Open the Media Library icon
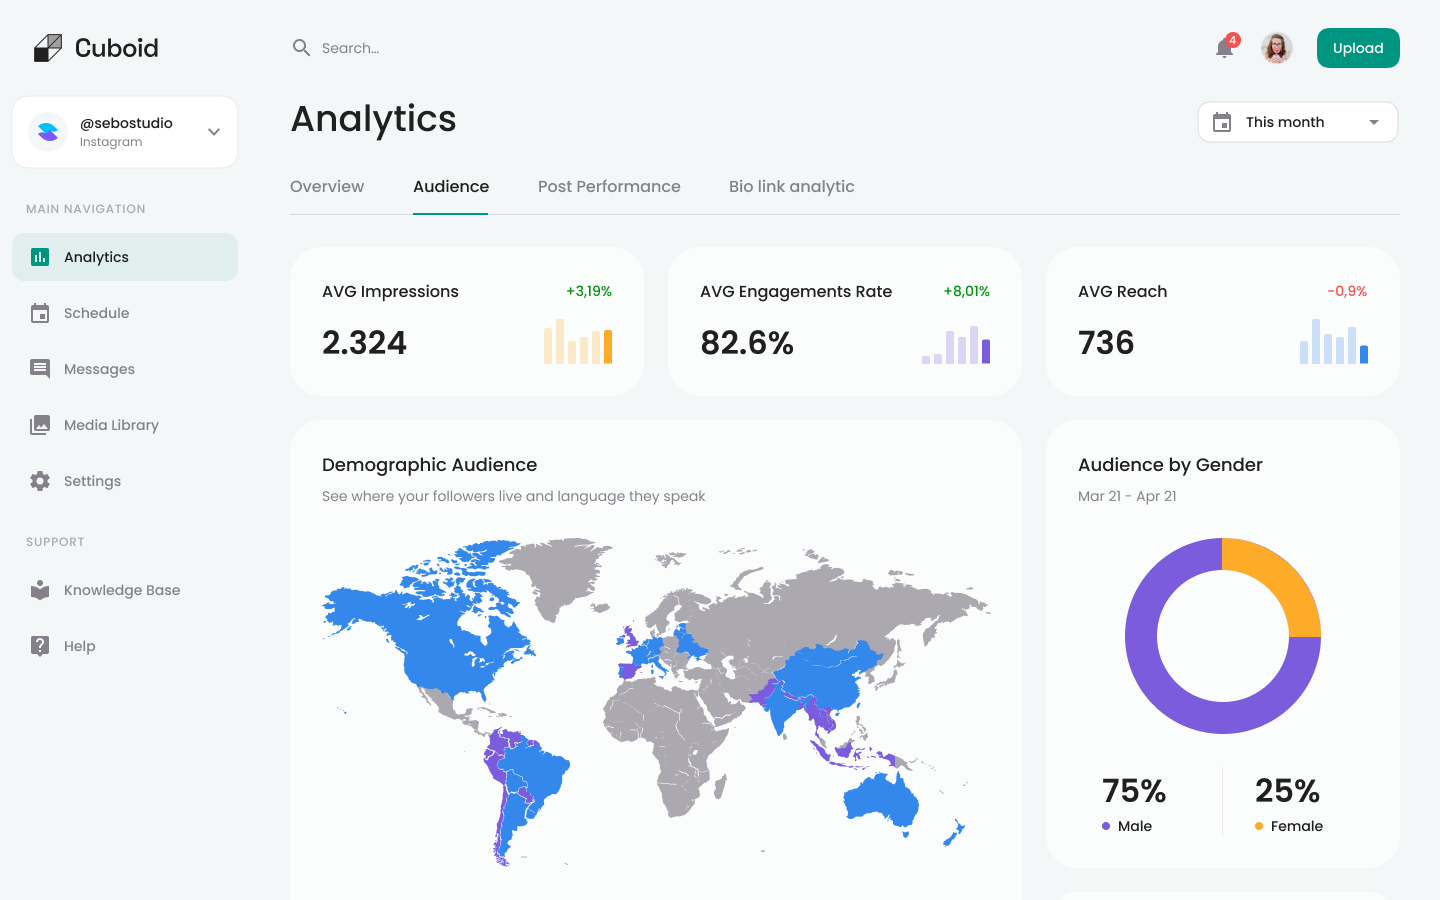Screen dimensions: 1440x900 click(x=40, y=425)
